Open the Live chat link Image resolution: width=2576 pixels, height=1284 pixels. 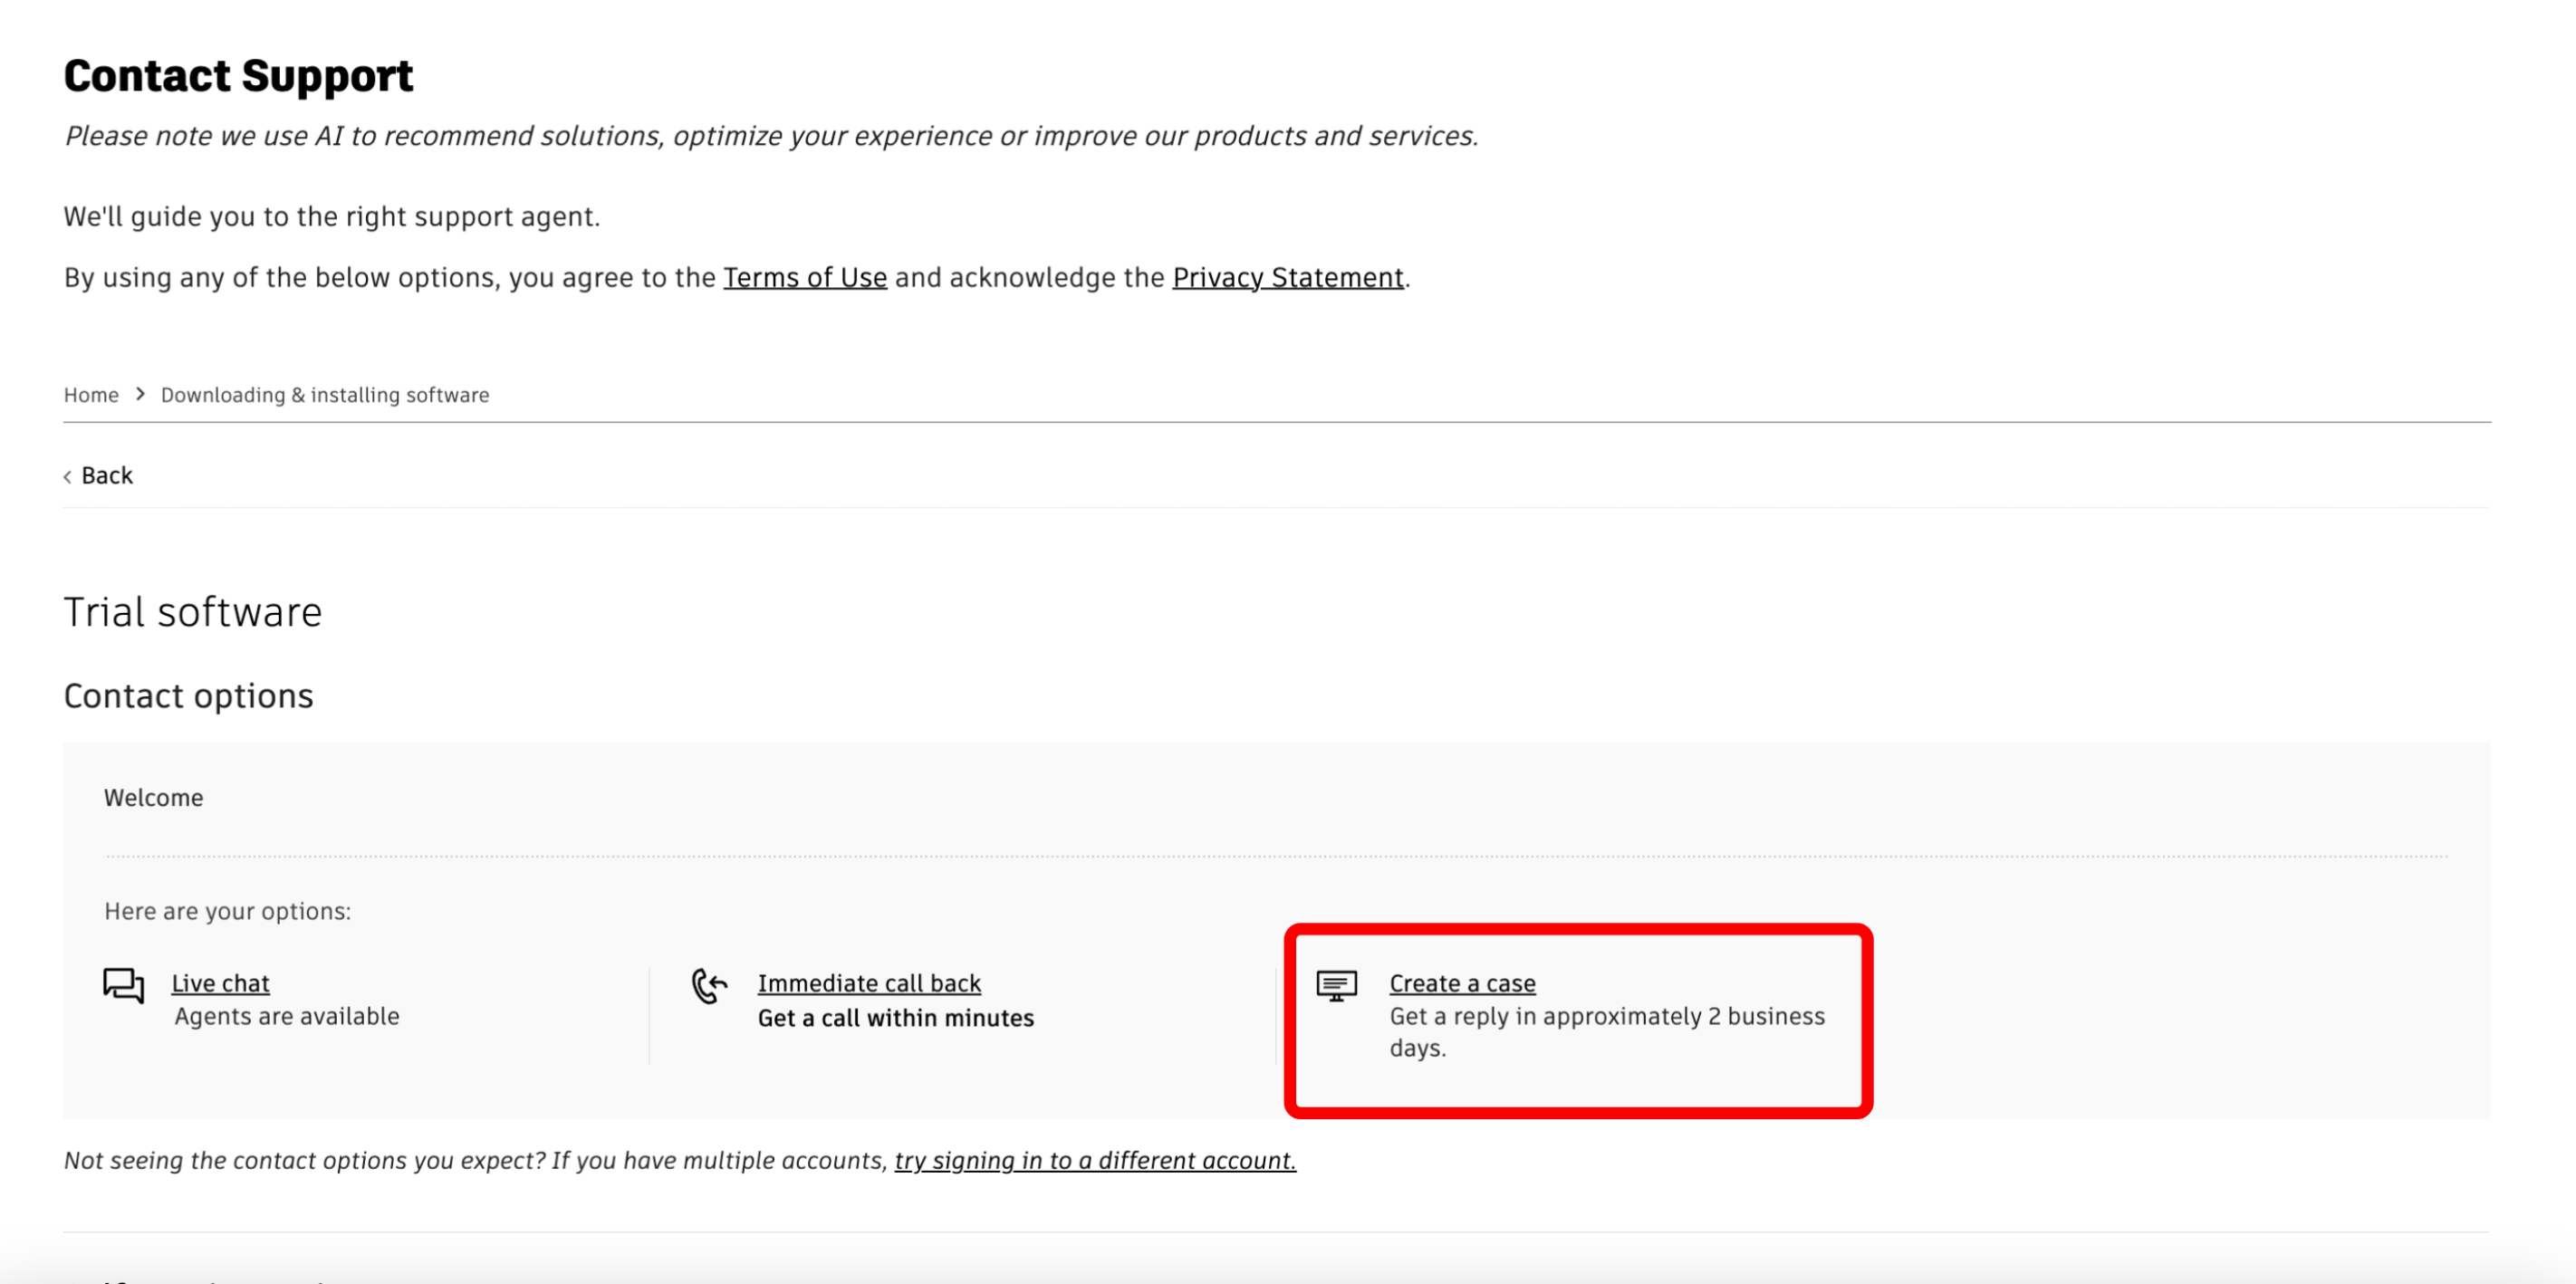[x=220, y=983]
